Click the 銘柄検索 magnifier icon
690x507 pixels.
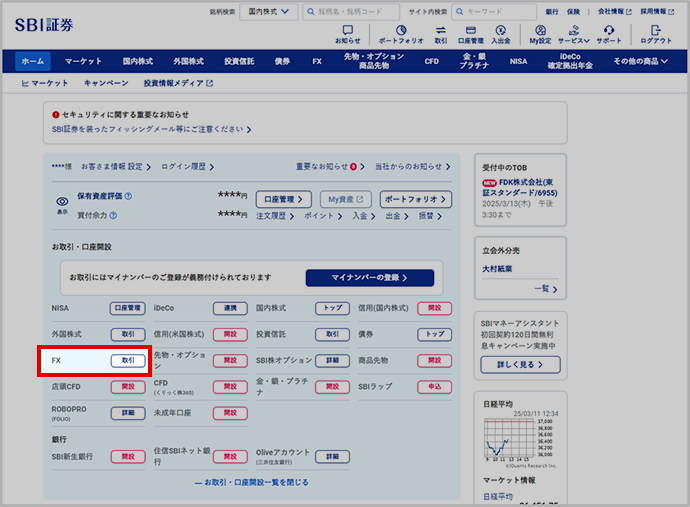[311, 12]
